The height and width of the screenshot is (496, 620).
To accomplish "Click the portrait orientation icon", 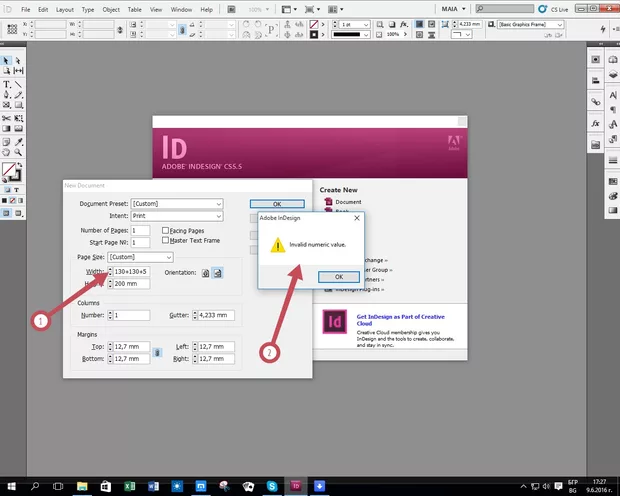I will [x=205, y=272].
